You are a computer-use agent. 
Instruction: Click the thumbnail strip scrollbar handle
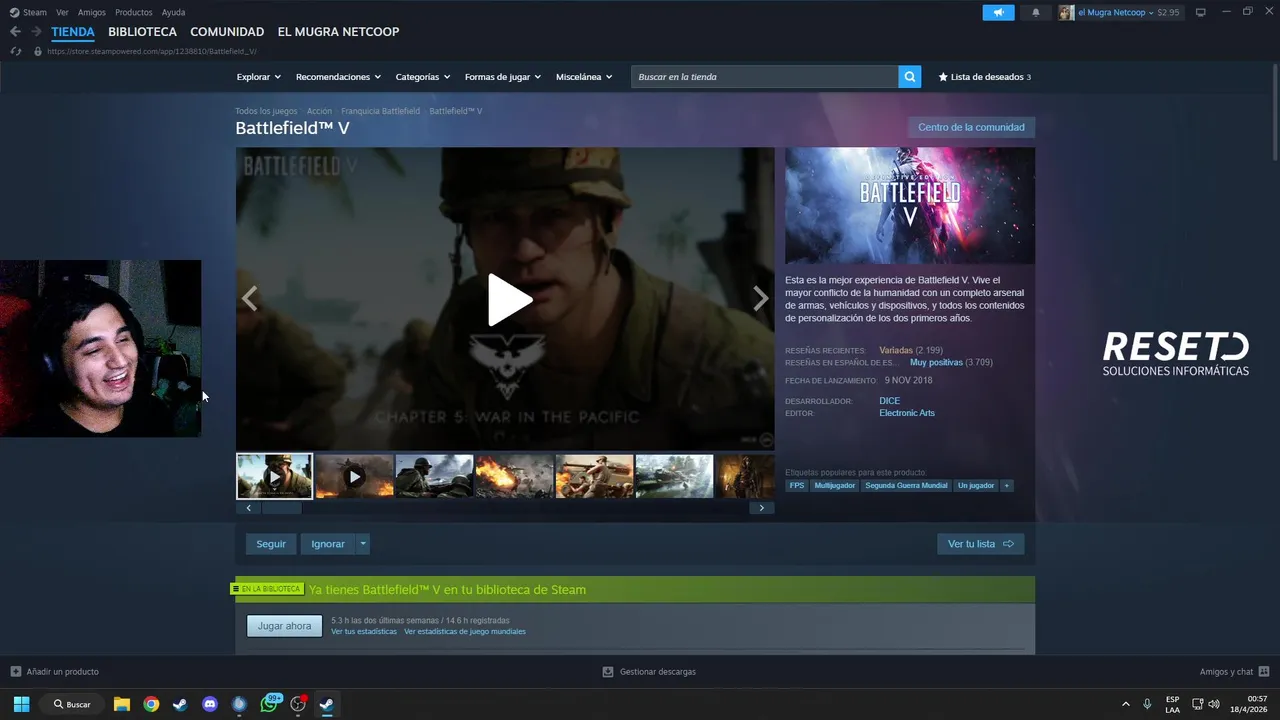(281, 508)
